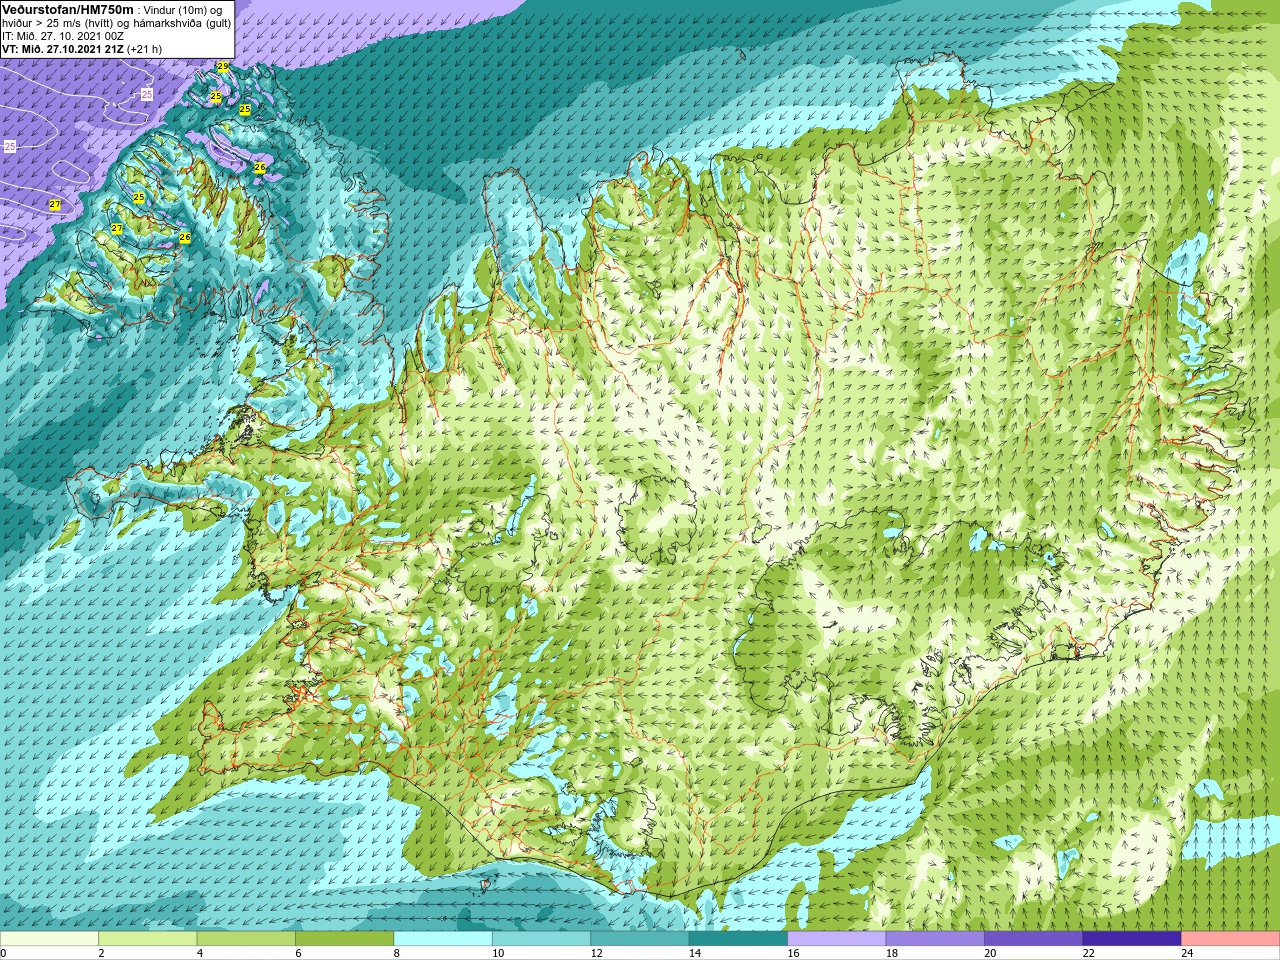Click the '20' value on the color scale
This screenshot has width=1280, height=960.
click(x=991, y=953)
